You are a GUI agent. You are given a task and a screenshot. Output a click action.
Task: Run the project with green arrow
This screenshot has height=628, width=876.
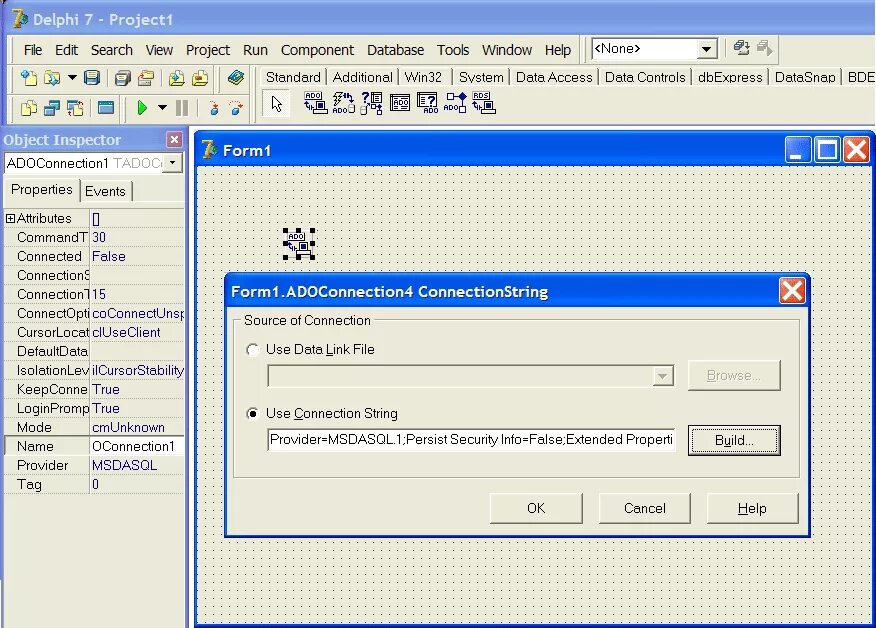tap(142, 107)
